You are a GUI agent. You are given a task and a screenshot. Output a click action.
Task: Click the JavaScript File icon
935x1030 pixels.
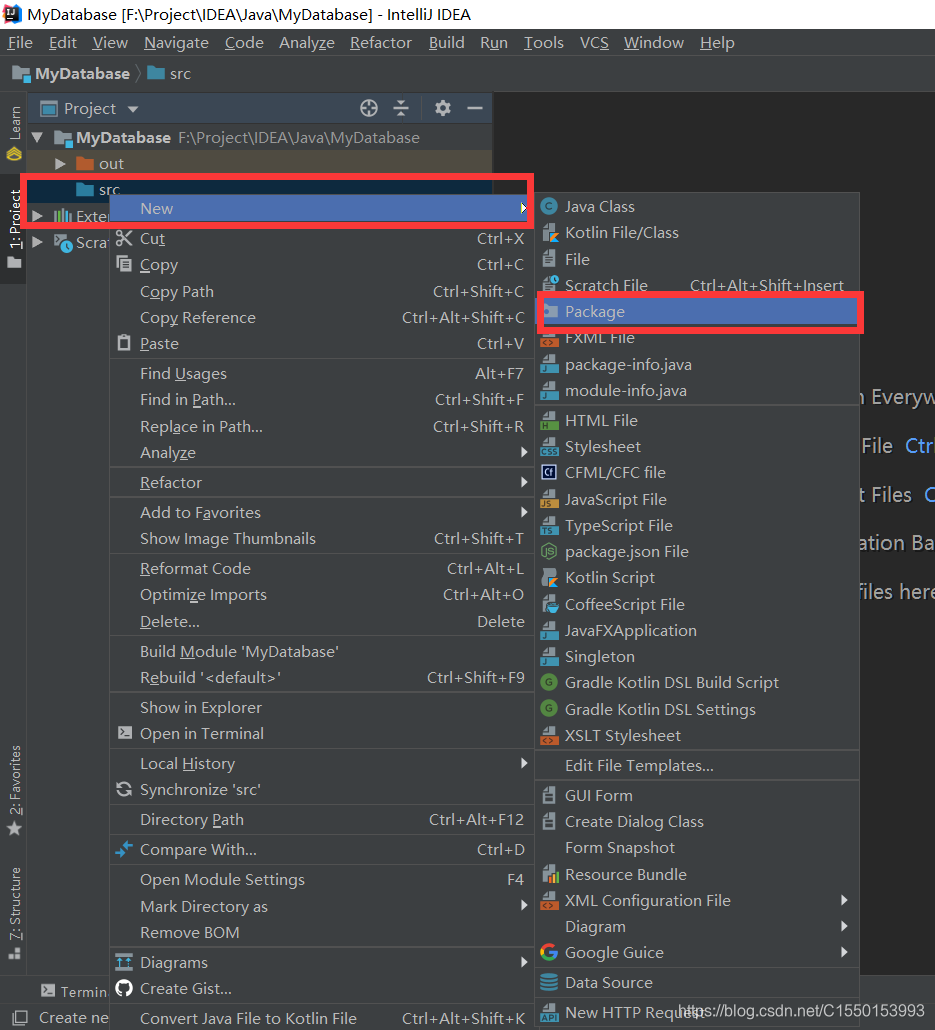click(x=549, y=500)
